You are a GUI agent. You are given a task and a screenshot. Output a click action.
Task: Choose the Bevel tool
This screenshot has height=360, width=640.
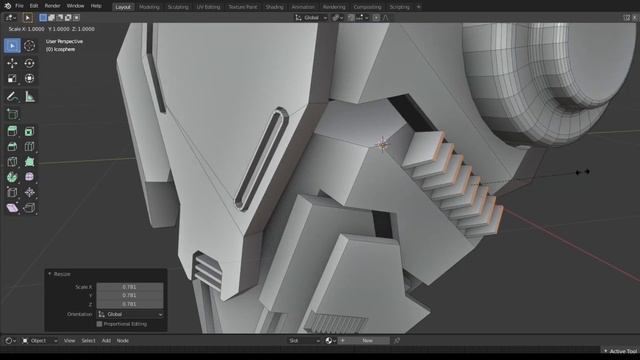[12, 147]
